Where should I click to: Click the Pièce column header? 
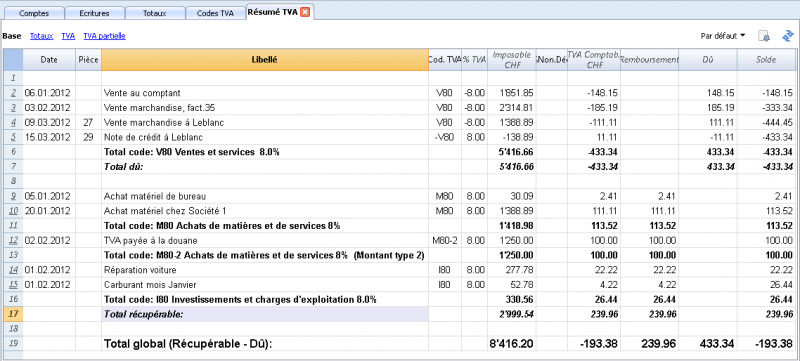coord(89,60)
